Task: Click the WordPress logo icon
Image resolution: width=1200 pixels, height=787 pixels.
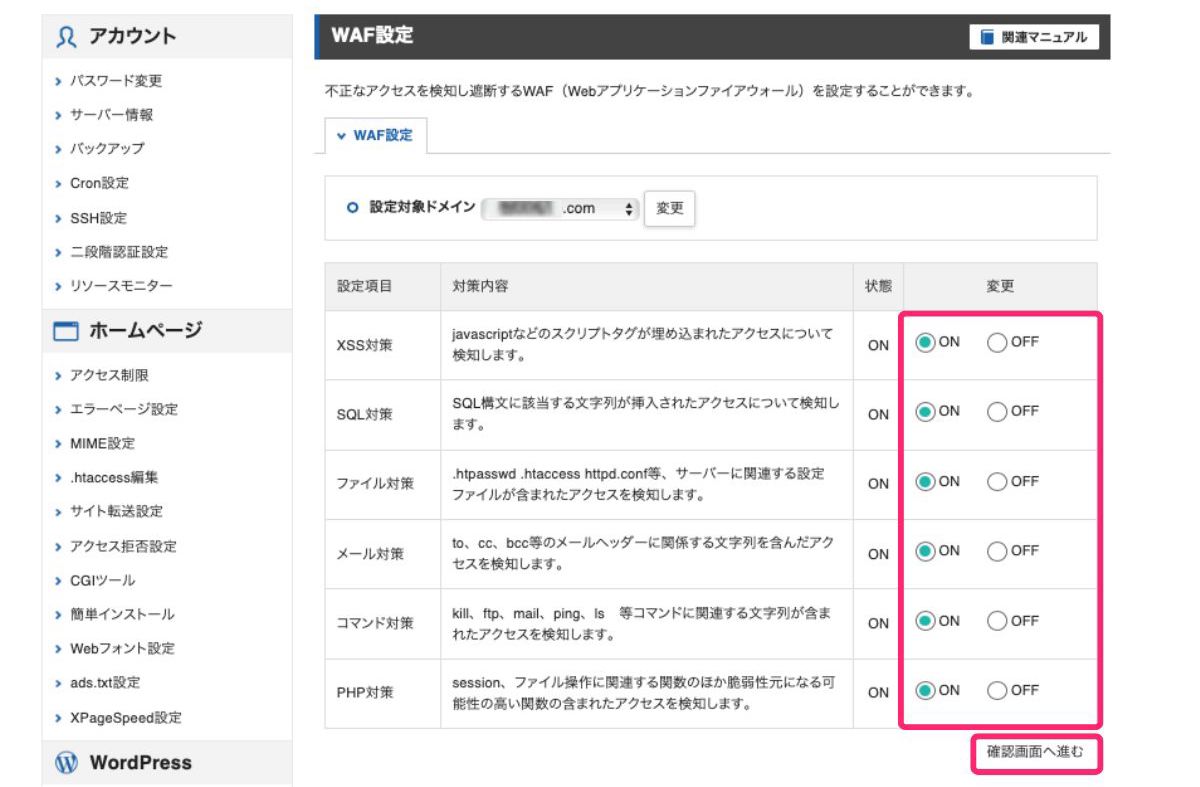Action: [x=66, y=763]
